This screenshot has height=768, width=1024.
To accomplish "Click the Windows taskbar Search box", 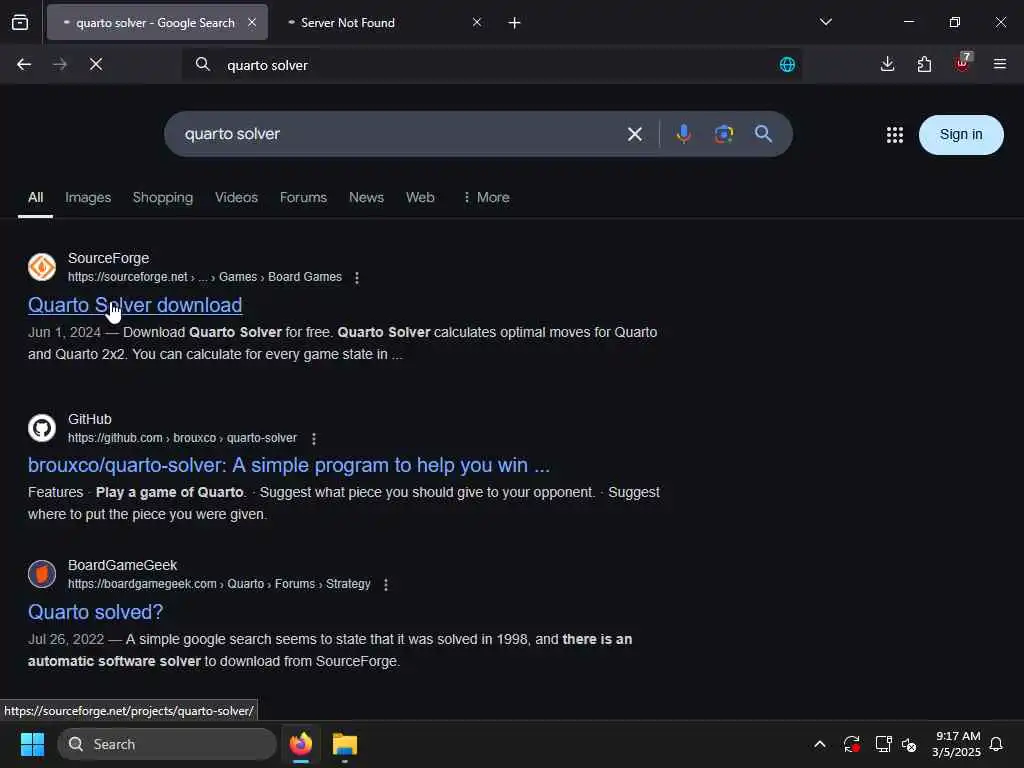I will coord(167,744).
